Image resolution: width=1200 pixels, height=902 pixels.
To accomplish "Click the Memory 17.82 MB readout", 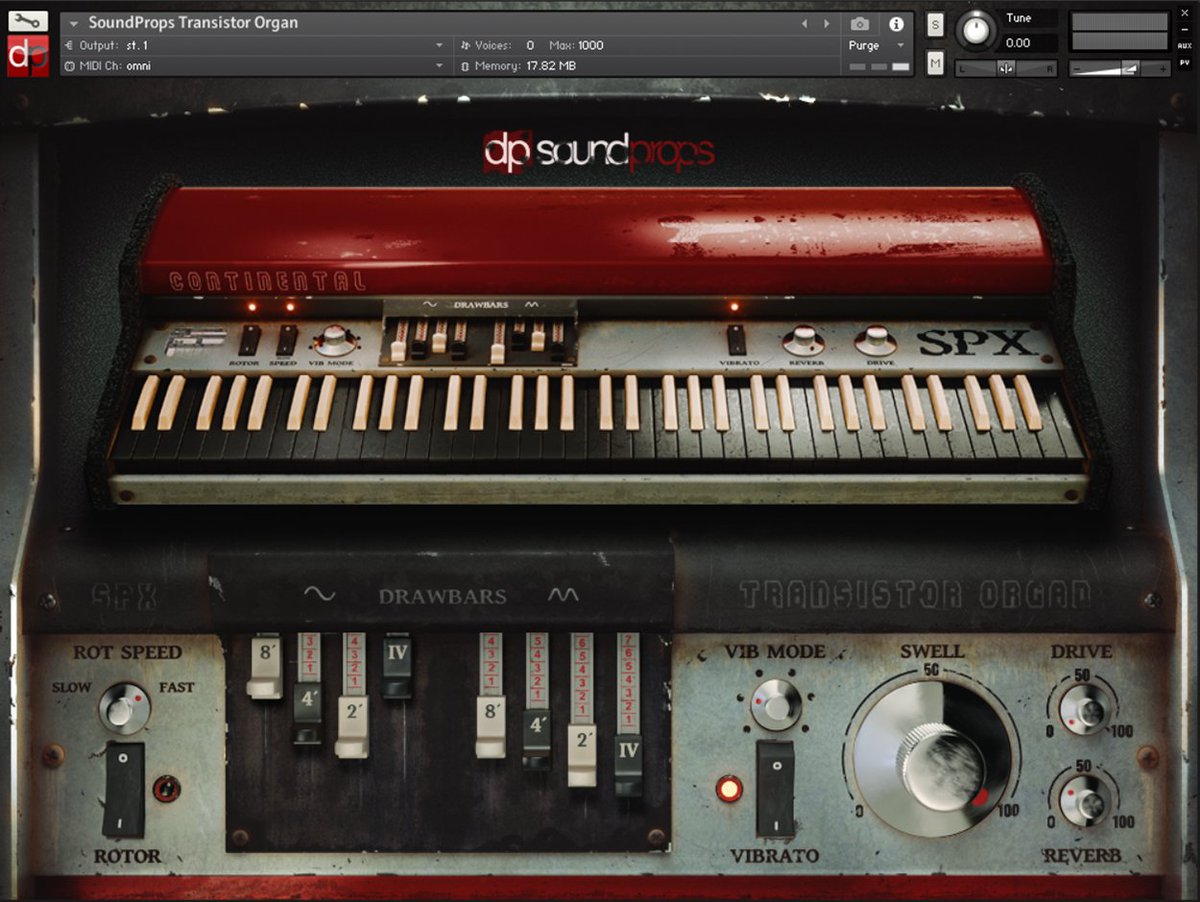I will tap(550, 66).
